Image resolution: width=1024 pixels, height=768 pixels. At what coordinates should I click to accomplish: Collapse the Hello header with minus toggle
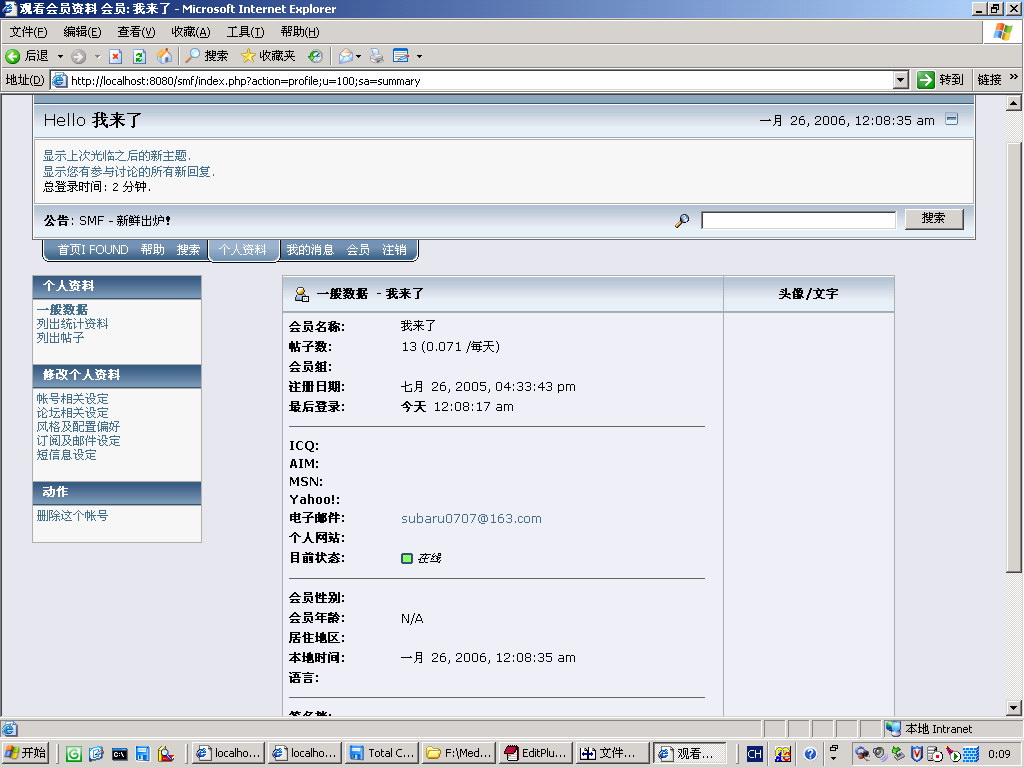[x=952, y=119]
